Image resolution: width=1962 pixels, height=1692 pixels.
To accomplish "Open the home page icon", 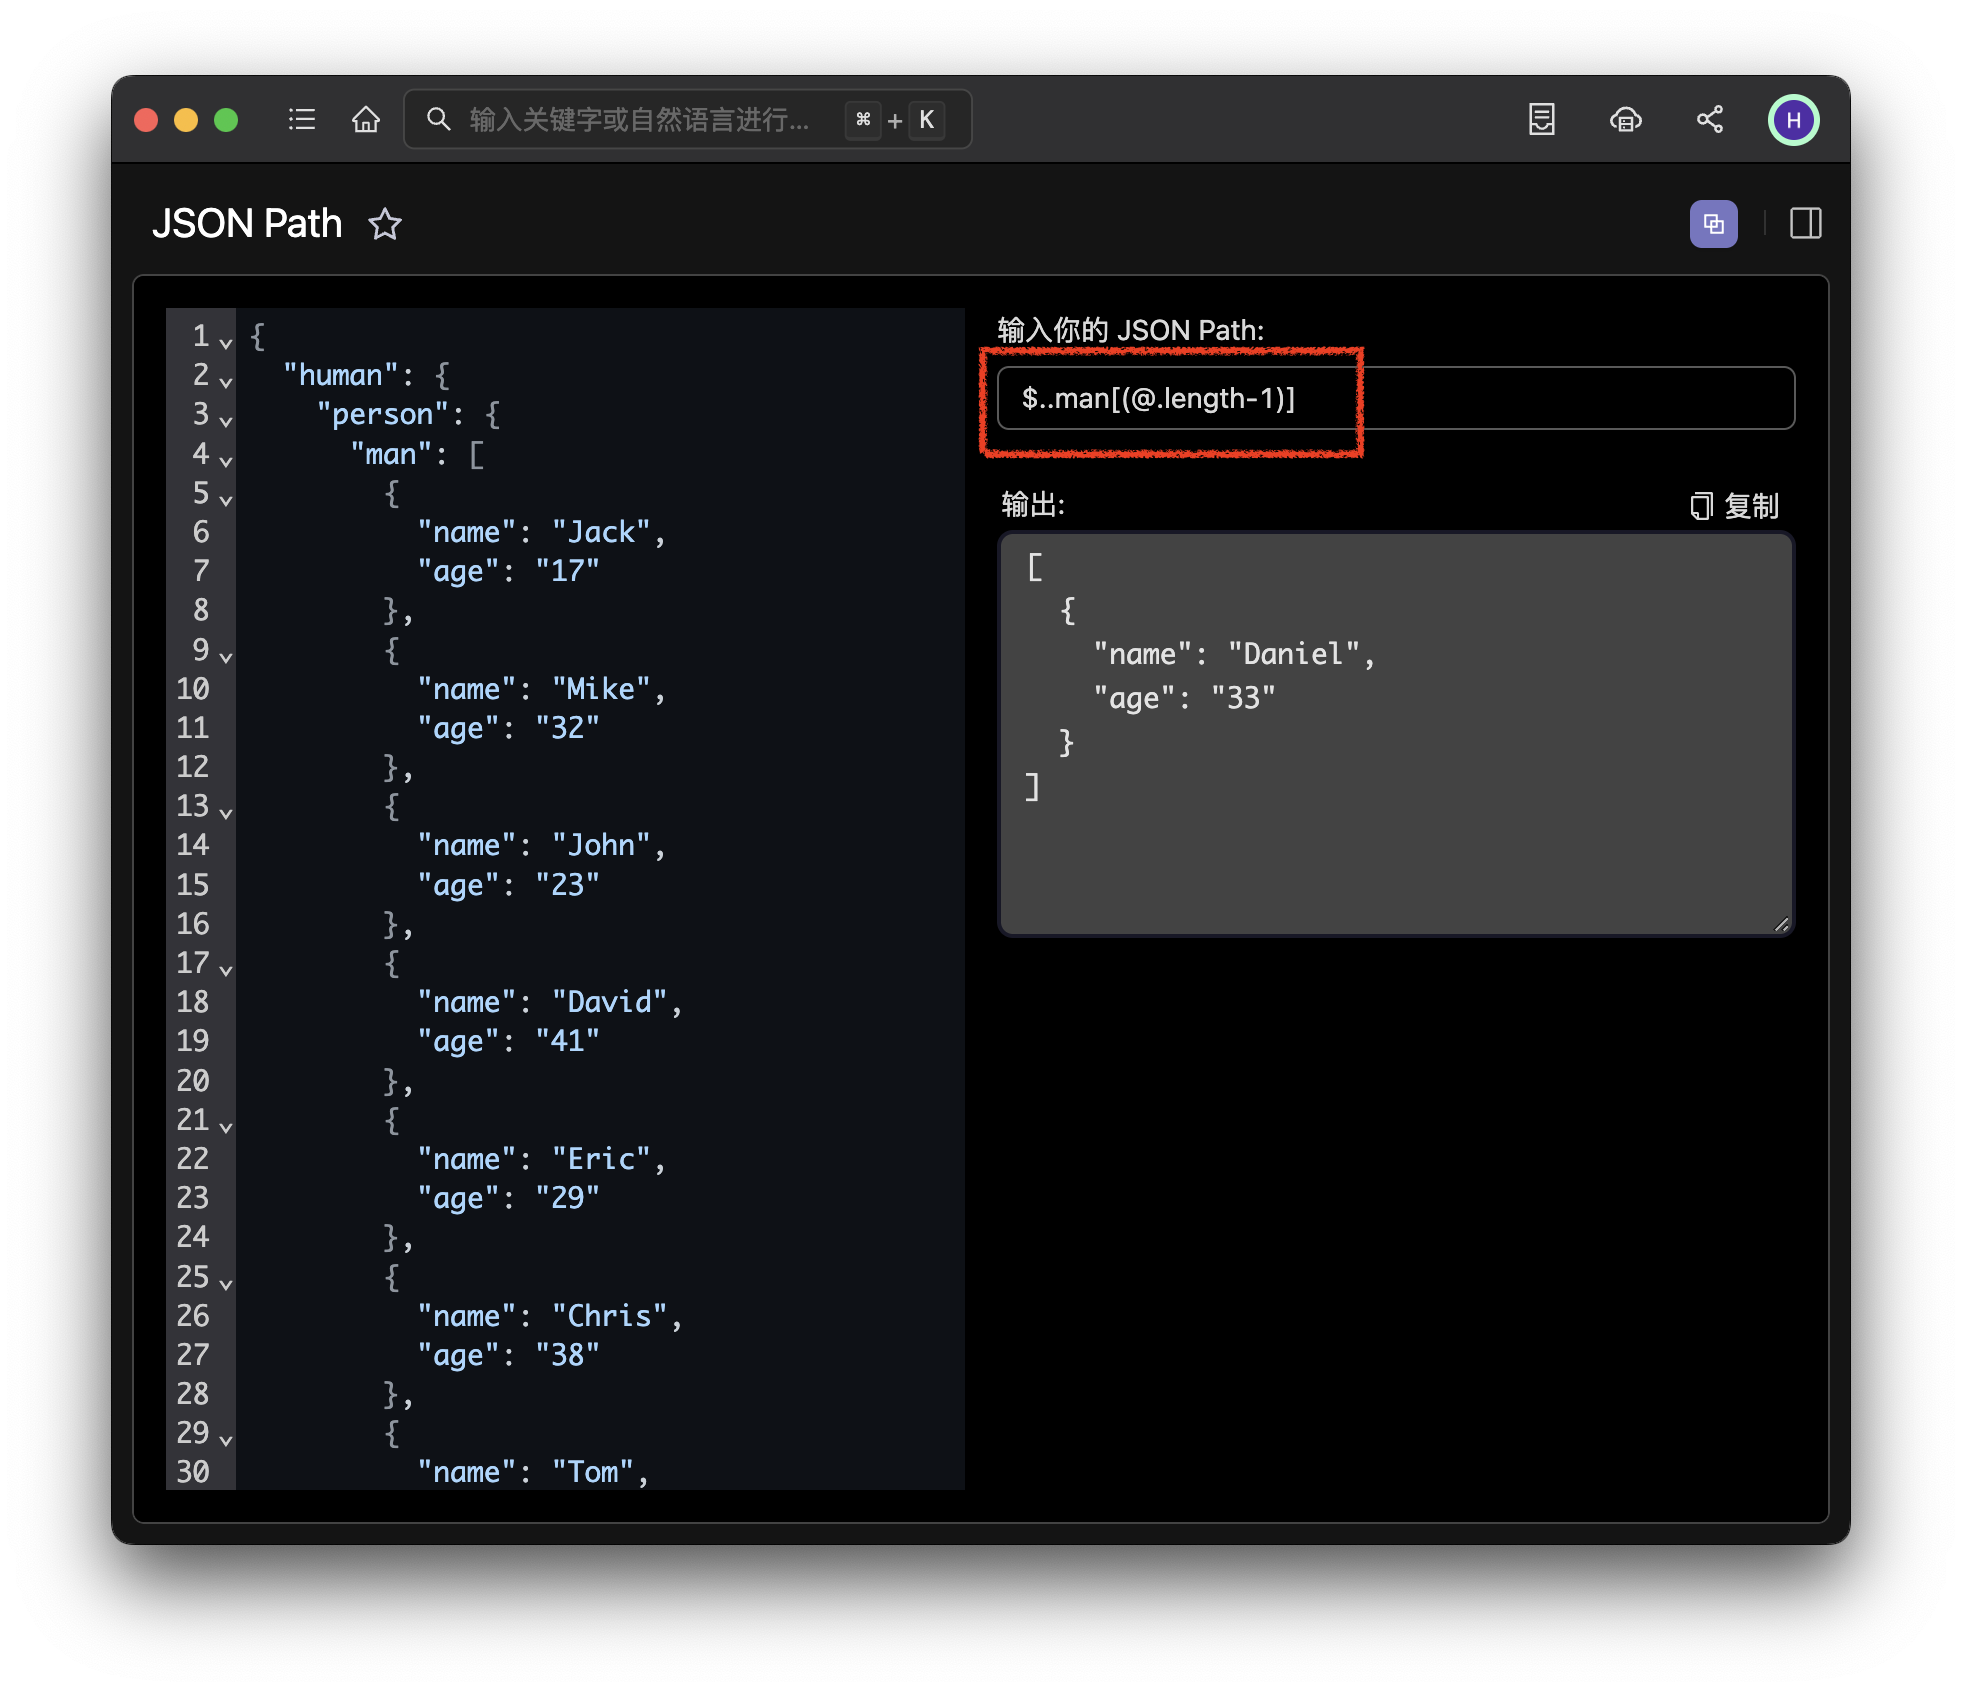I will (x=365, y=119).
